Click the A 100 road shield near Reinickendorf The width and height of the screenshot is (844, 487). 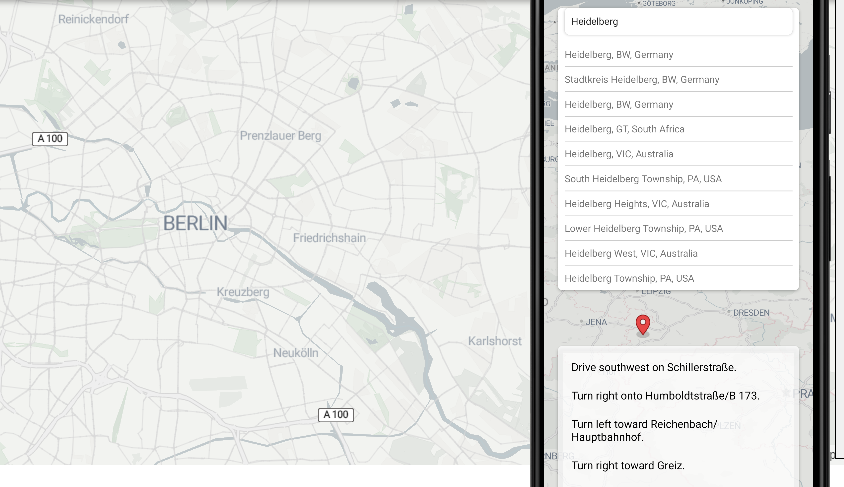(x=50, y=139)
